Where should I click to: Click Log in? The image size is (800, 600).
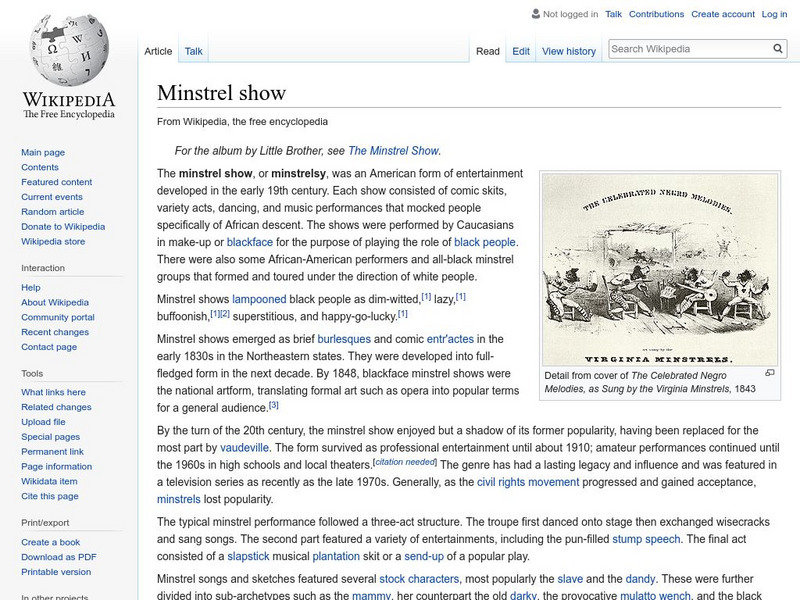pyautogui.click(x=774, y=14)
